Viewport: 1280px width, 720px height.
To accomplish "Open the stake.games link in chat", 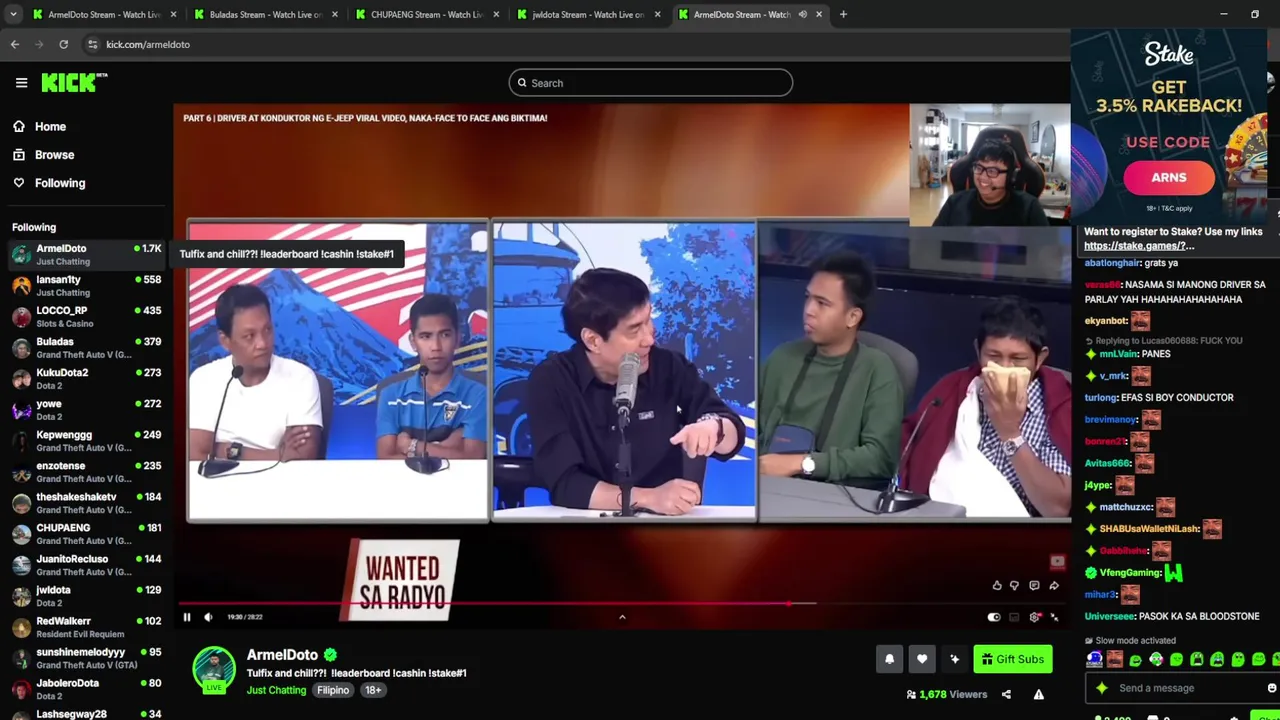I will (x=1139, y=246).
